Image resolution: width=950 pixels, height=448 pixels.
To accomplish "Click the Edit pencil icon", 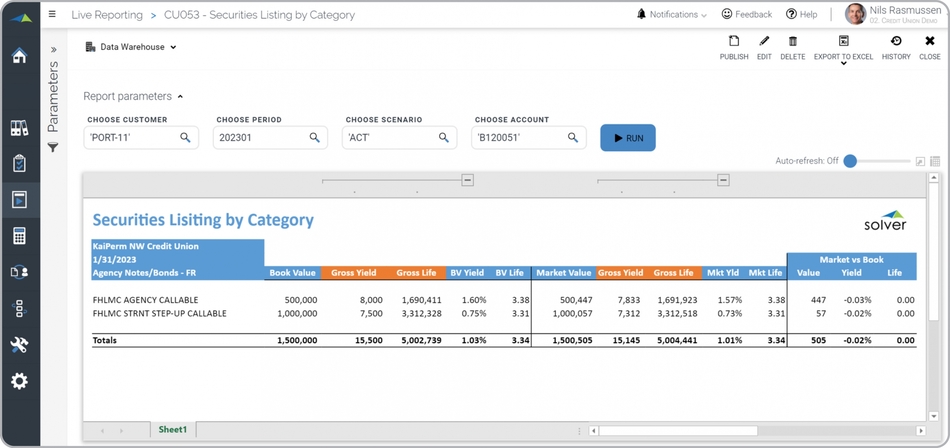I will (764, 42).
